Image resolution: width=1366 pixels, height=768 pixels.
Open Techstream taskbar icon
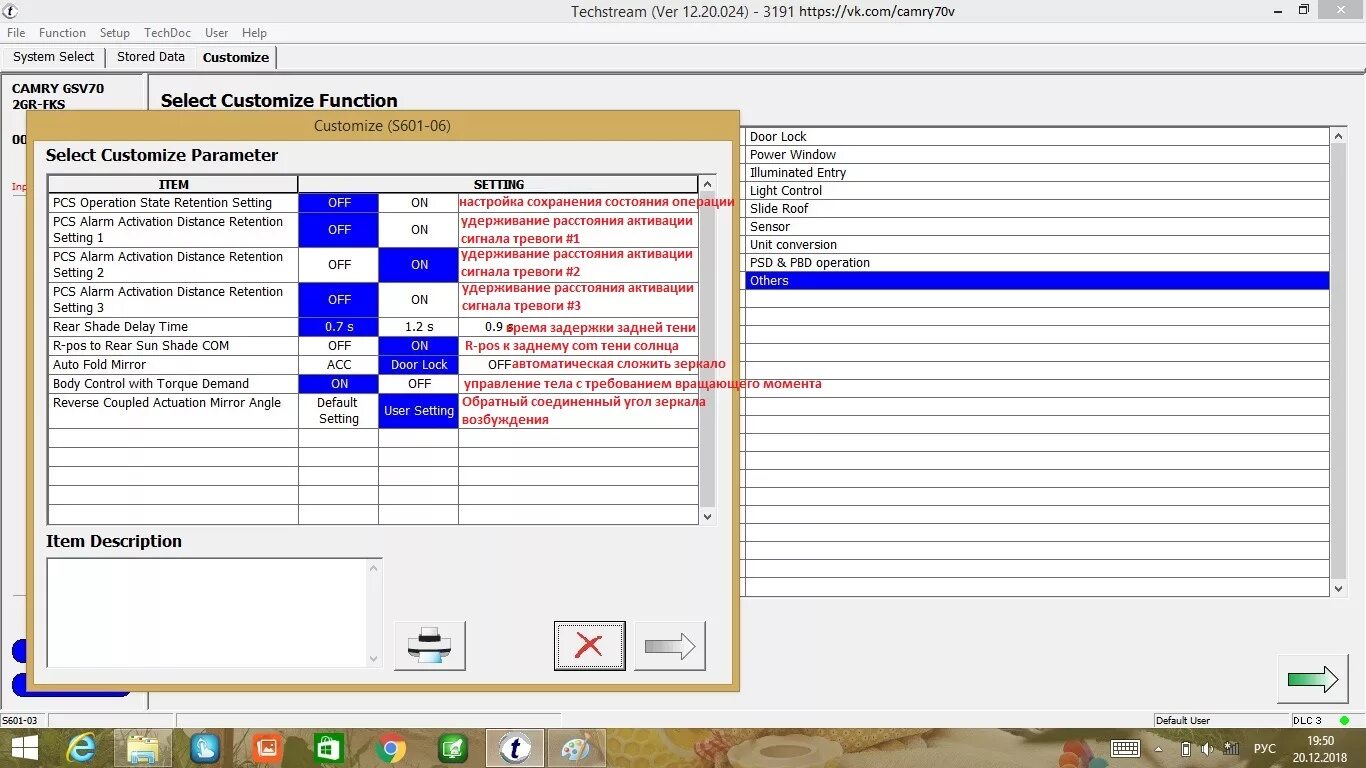tap(515, 748)
